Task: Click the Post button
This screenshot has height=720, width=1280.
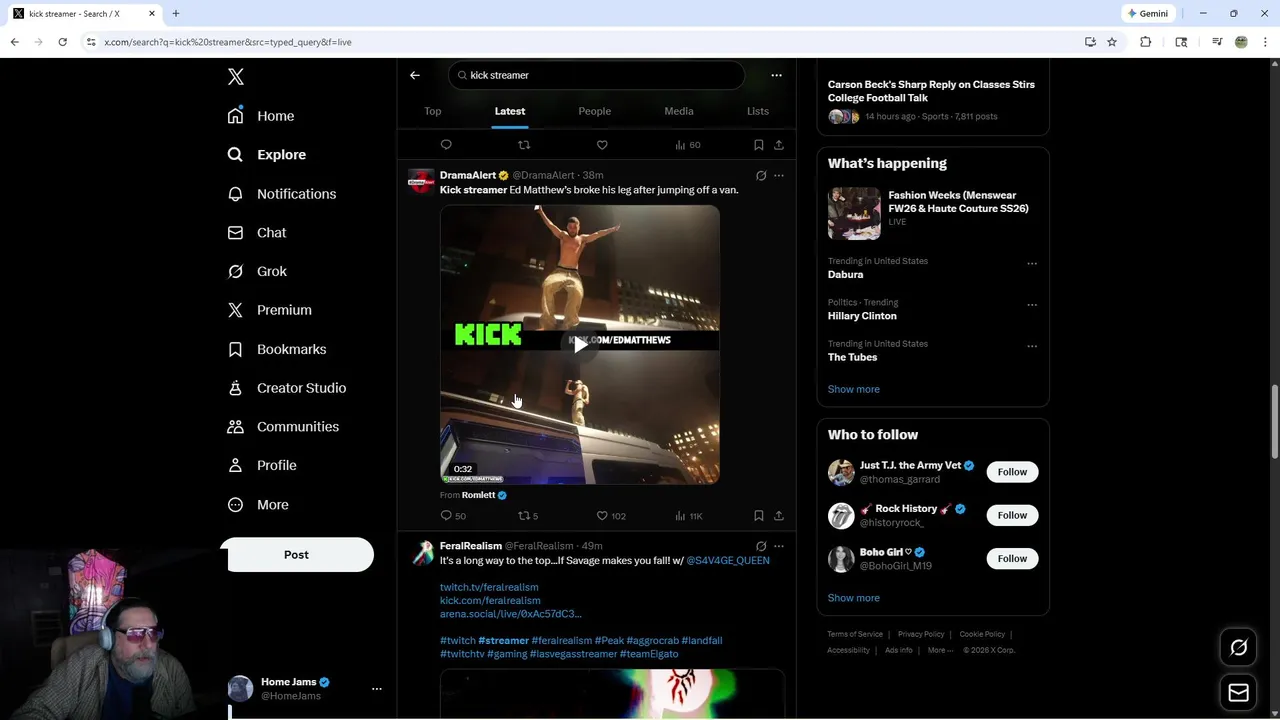Action: (x=296, y=555)
